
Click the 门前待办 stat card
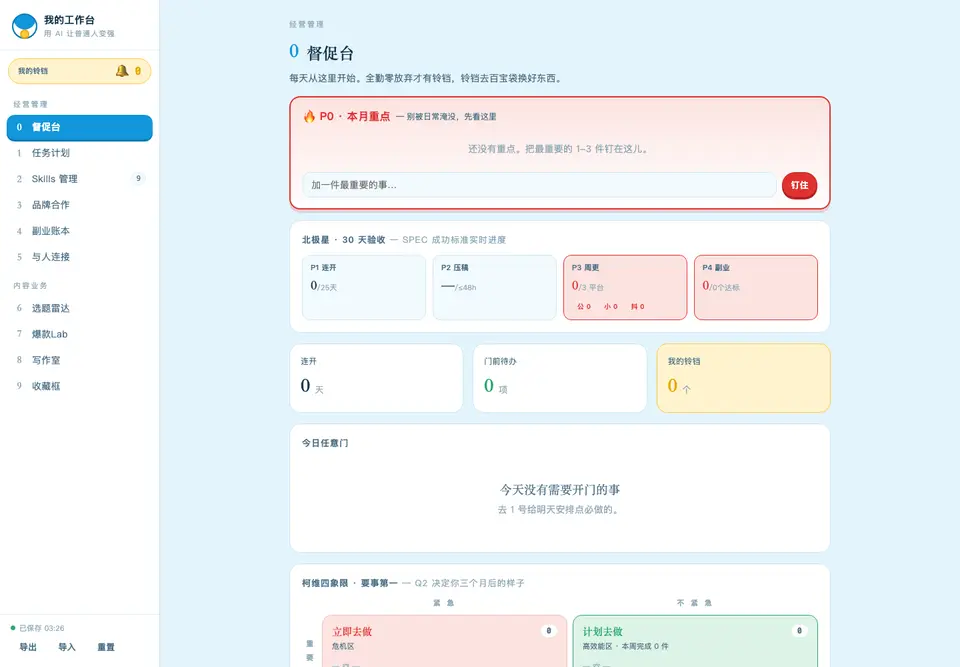click(560, 378)
